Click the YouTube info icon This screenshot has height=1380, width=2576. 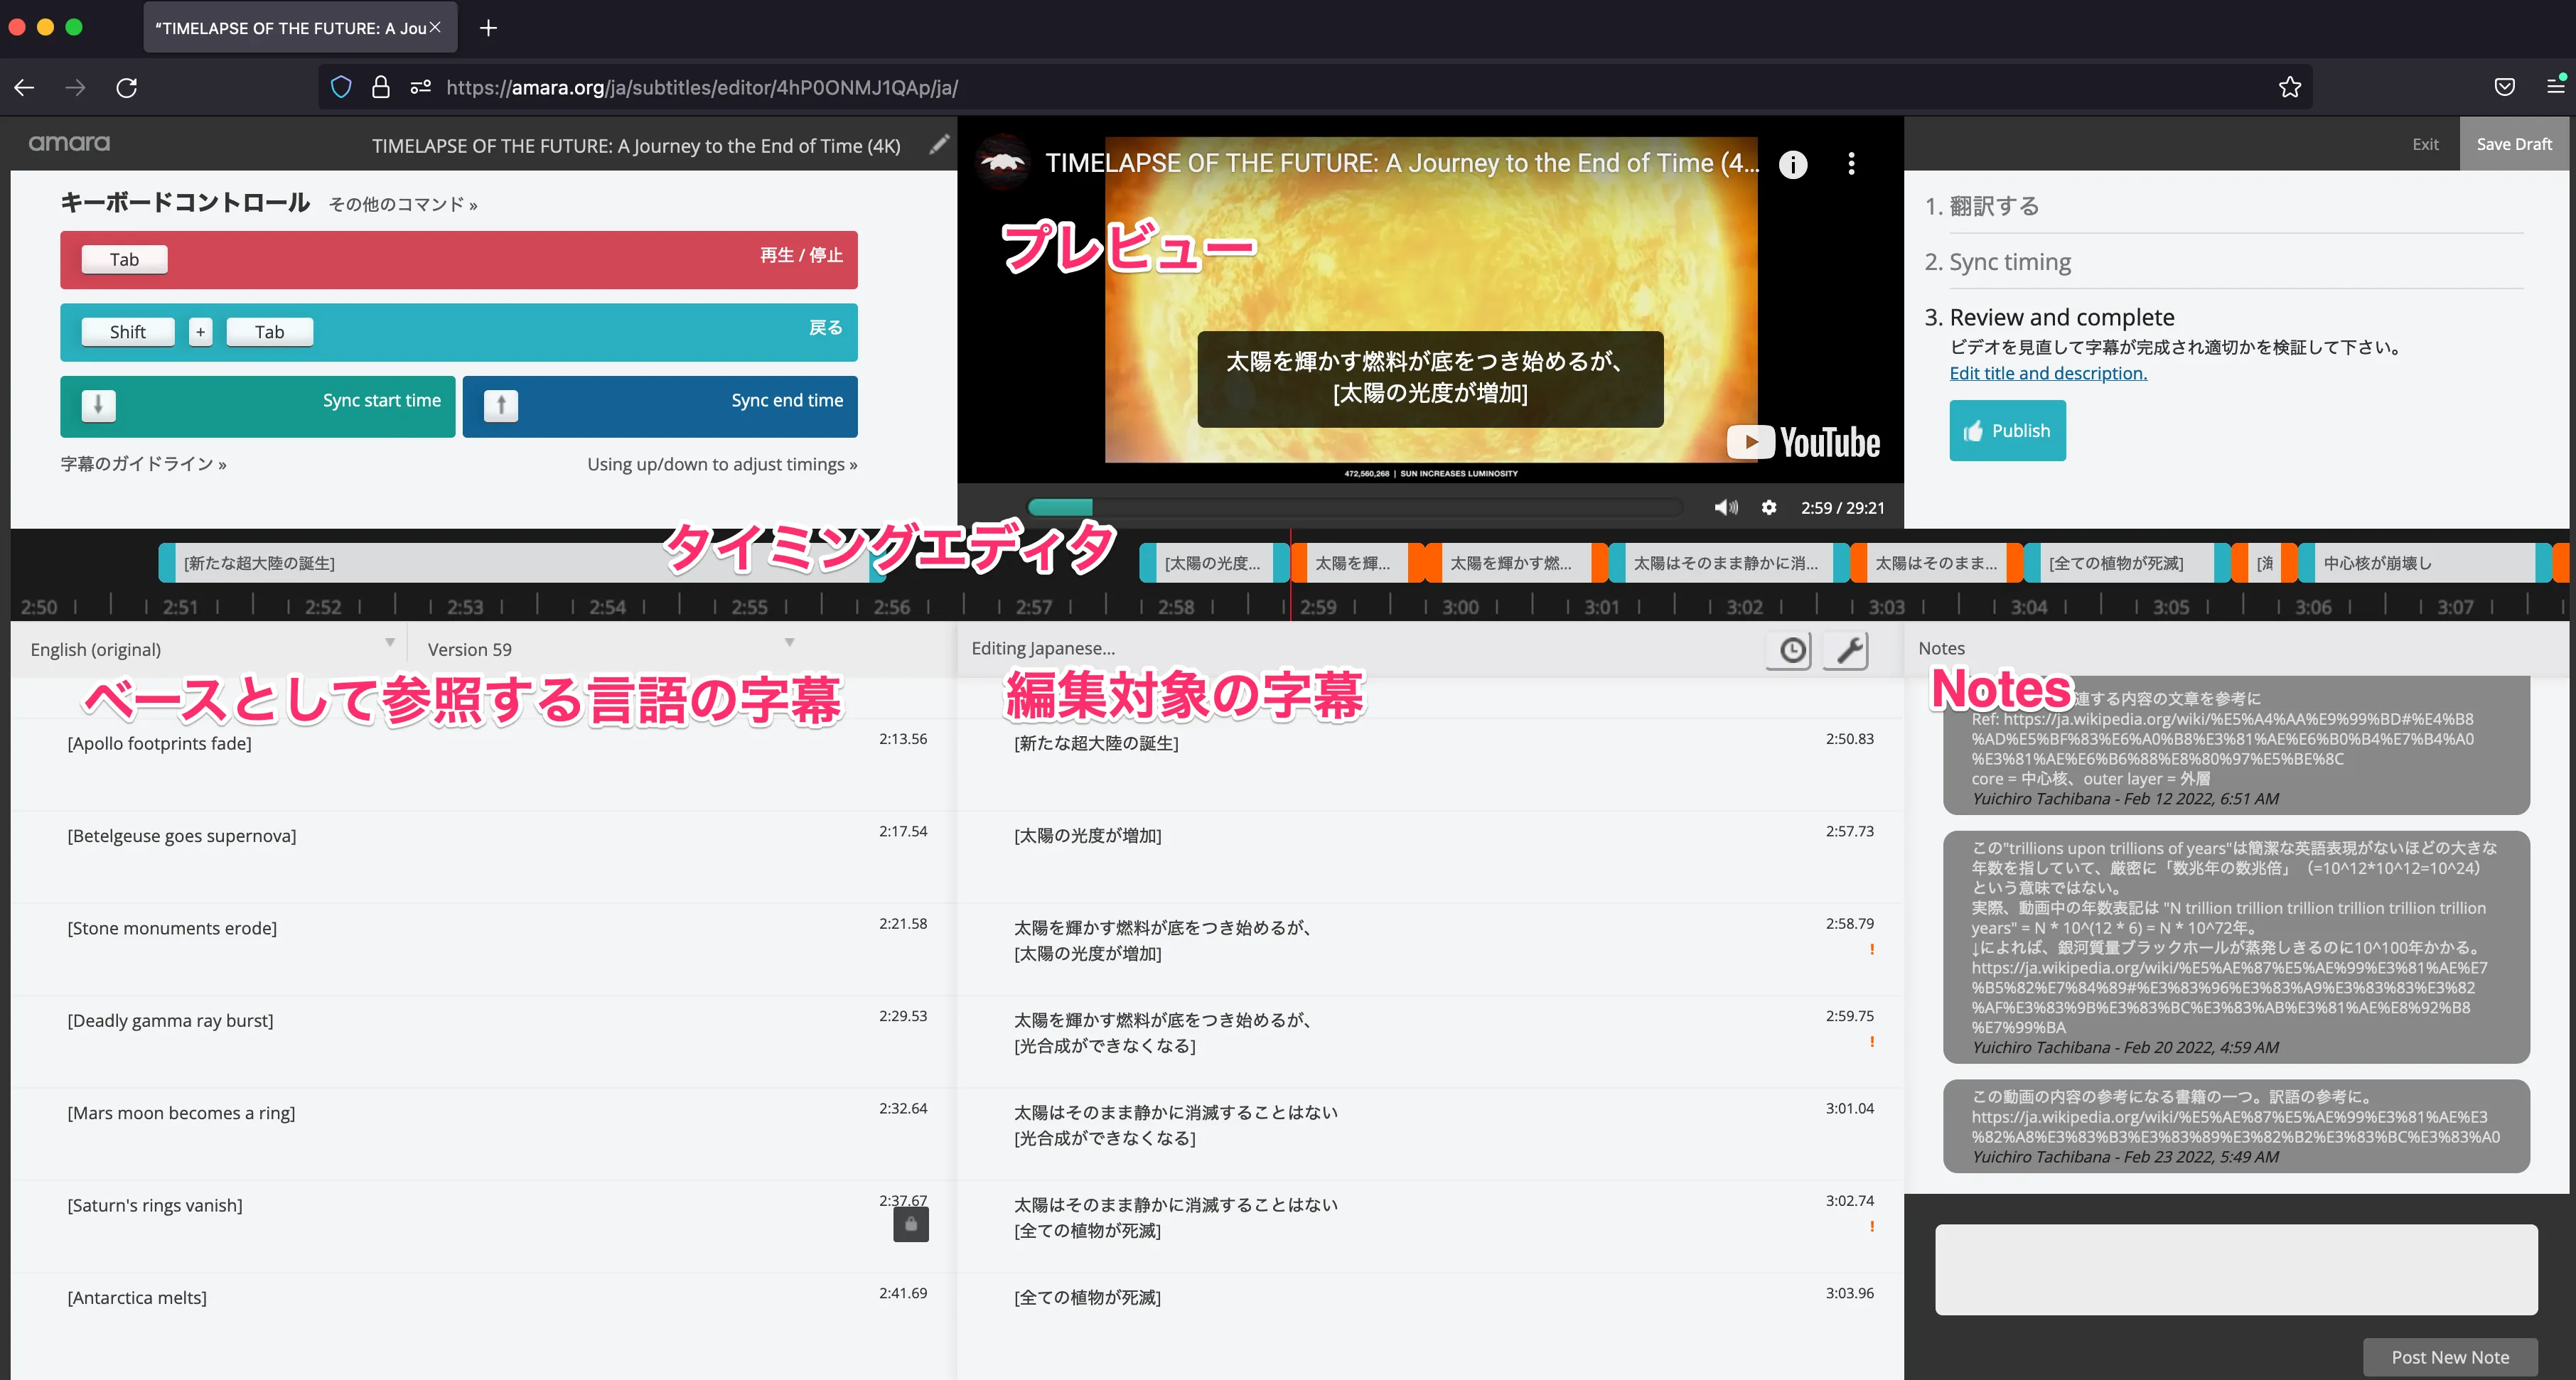[1793, 164]
